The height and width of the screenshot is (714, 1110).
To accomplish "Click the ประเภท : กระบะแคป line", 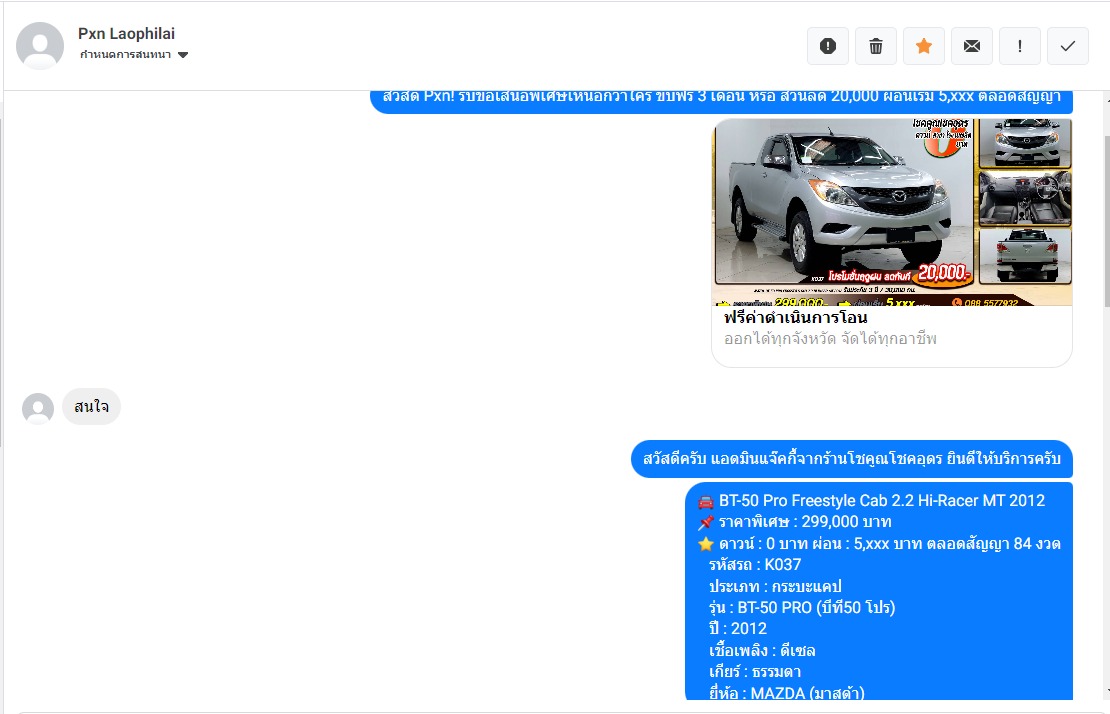I will coord(775,587).
